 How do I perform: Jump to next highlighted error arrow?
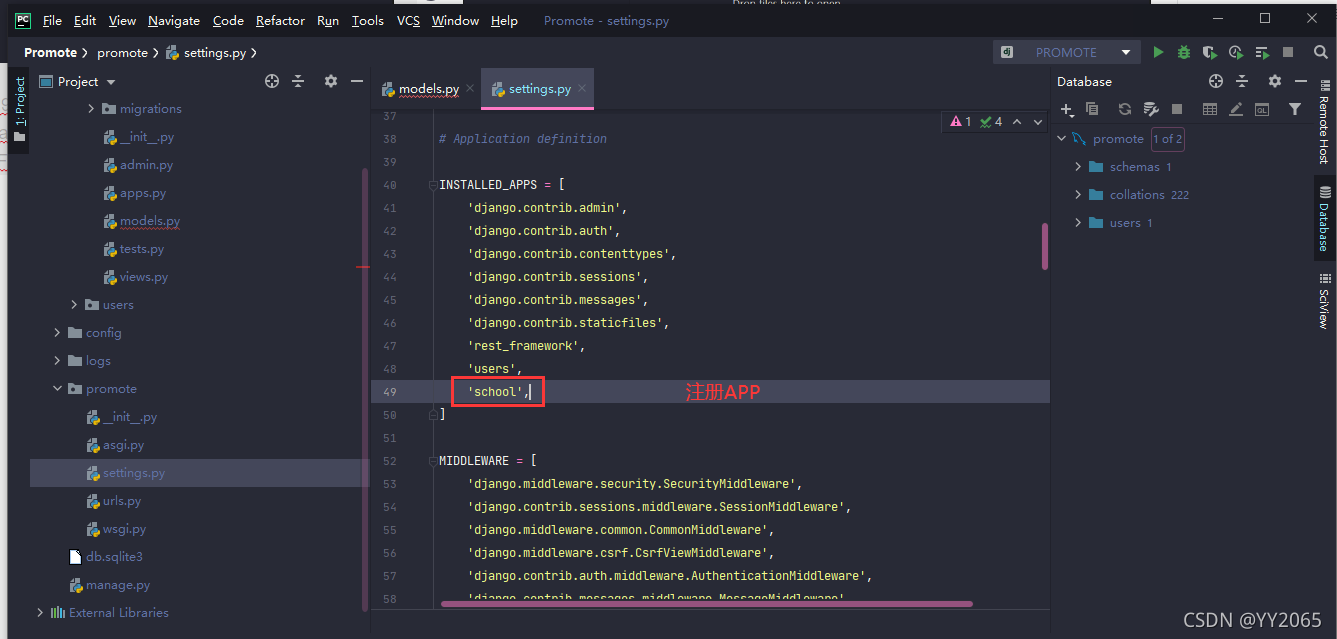click(x=1038, y=122)
